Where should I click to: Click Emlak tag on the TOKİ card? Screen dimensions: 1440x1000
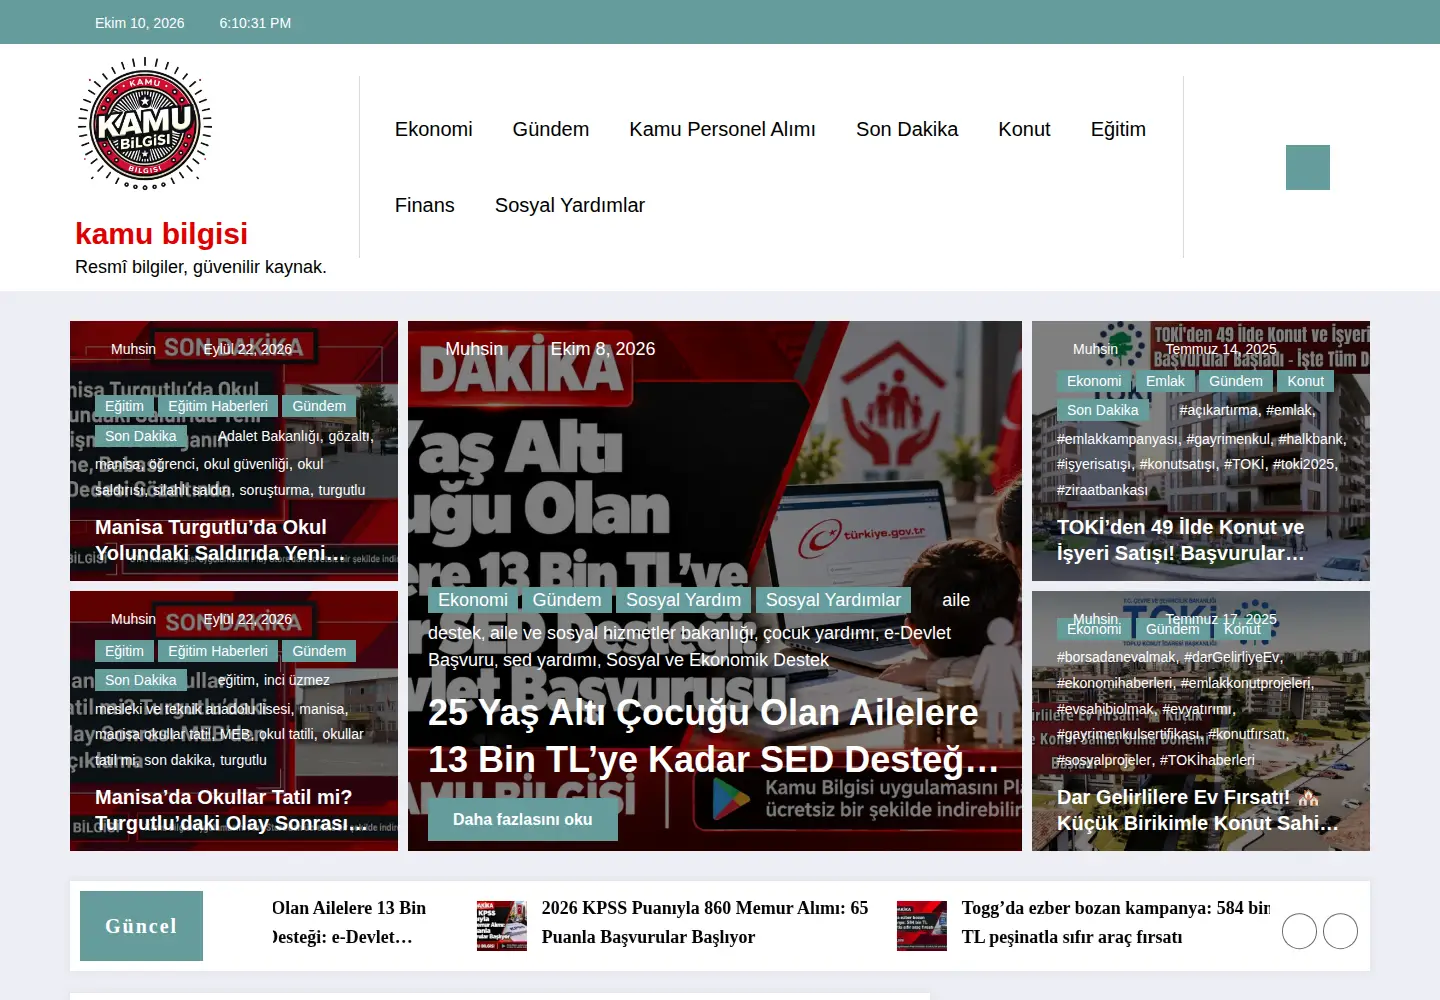click(x=1165, y=381)
